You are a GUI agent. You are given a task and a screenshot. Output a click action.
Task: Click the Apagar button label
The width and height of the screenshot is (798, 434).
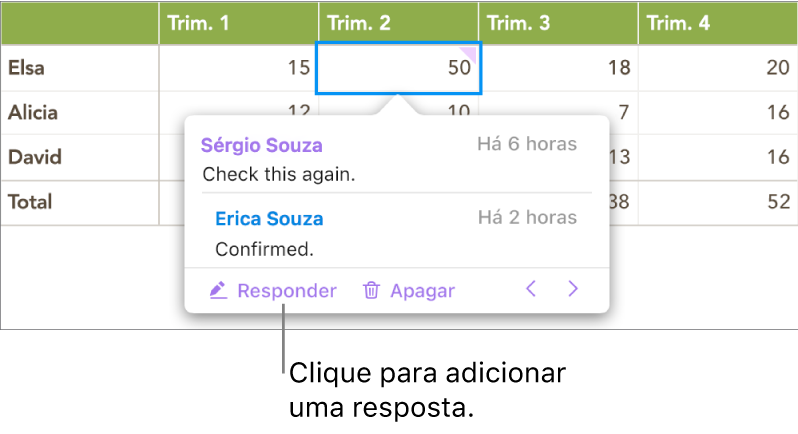tap(422, 291)
